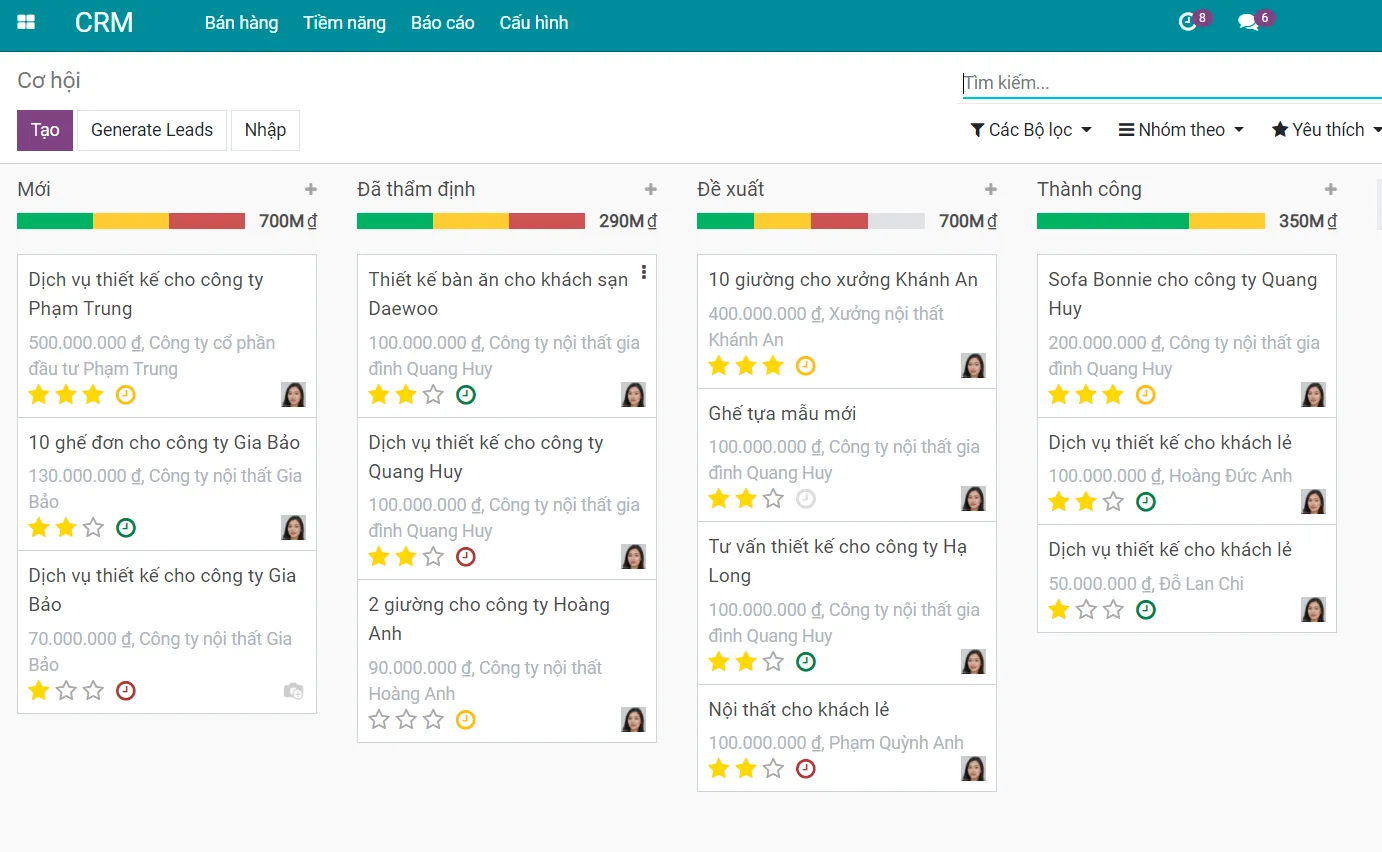Set third priority star on 10 ghế đơn Gia Bảo card
This screenshot has height=852, width=1382.
(x=93, y=527)
